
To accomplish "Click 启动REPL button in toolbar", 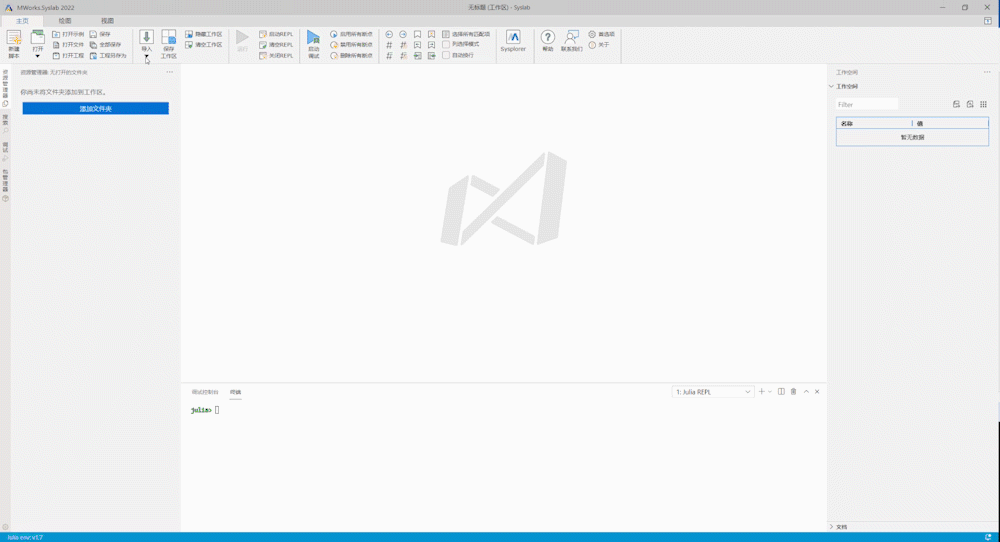I will pyautogui.click(x=276, y=34).
